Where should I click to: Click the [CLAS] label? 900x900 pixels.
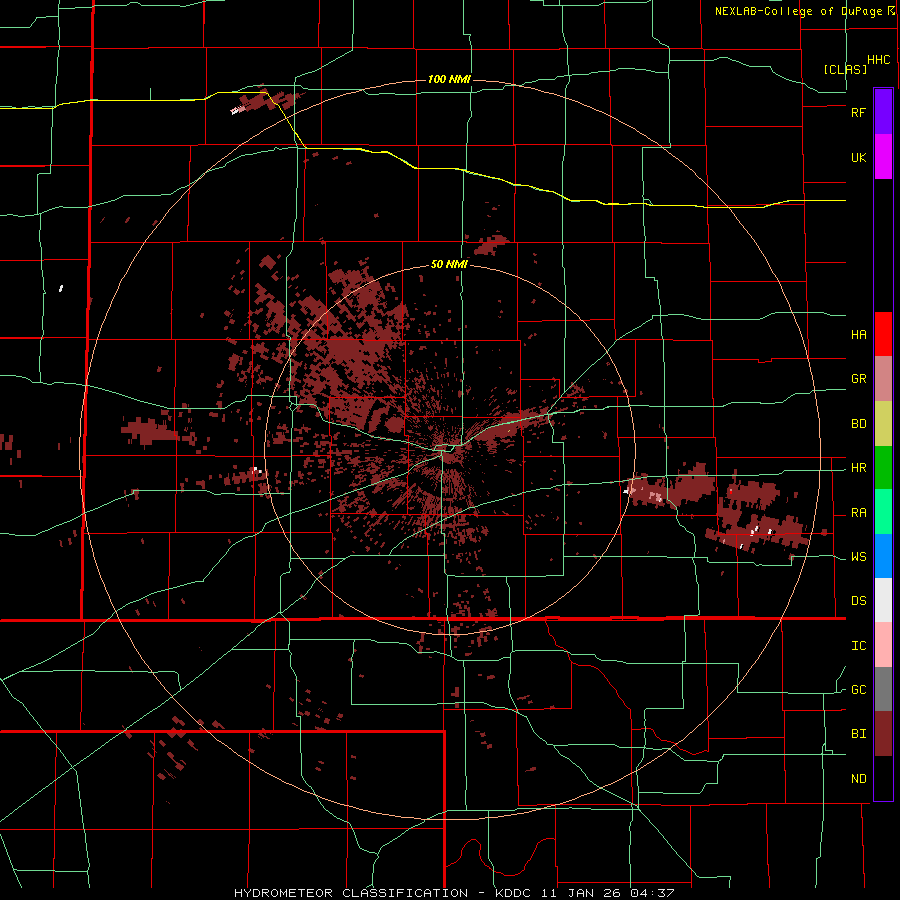coord(845,69)
